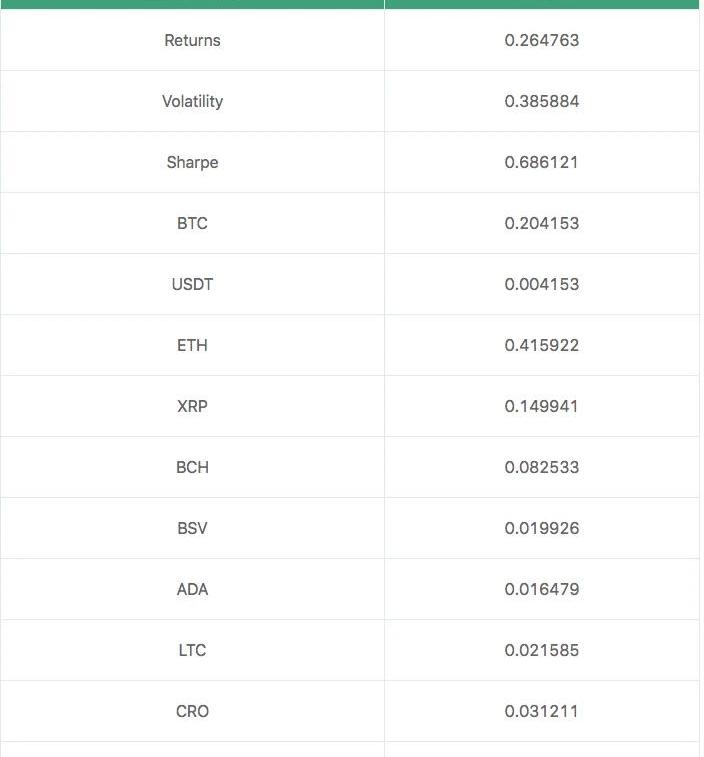Image resolution: width=704 pixels, height=757 pixels.
Task: Select the USDT weight 0.004153
Action: click(x=541, y=284)
